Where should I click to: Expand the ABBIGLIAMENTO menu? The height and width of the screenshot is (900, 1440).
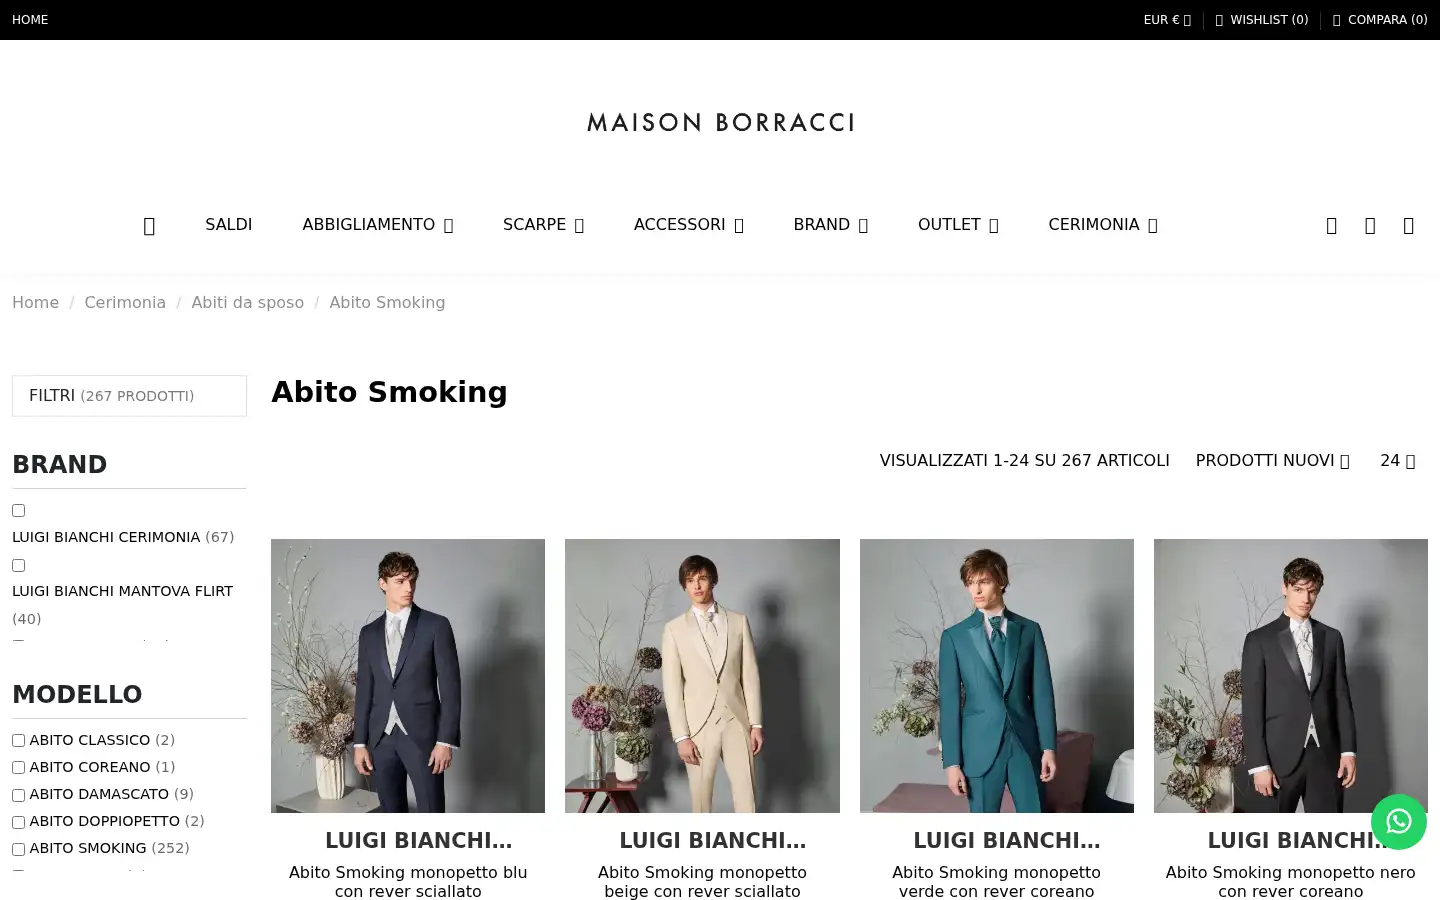[378, 225]
